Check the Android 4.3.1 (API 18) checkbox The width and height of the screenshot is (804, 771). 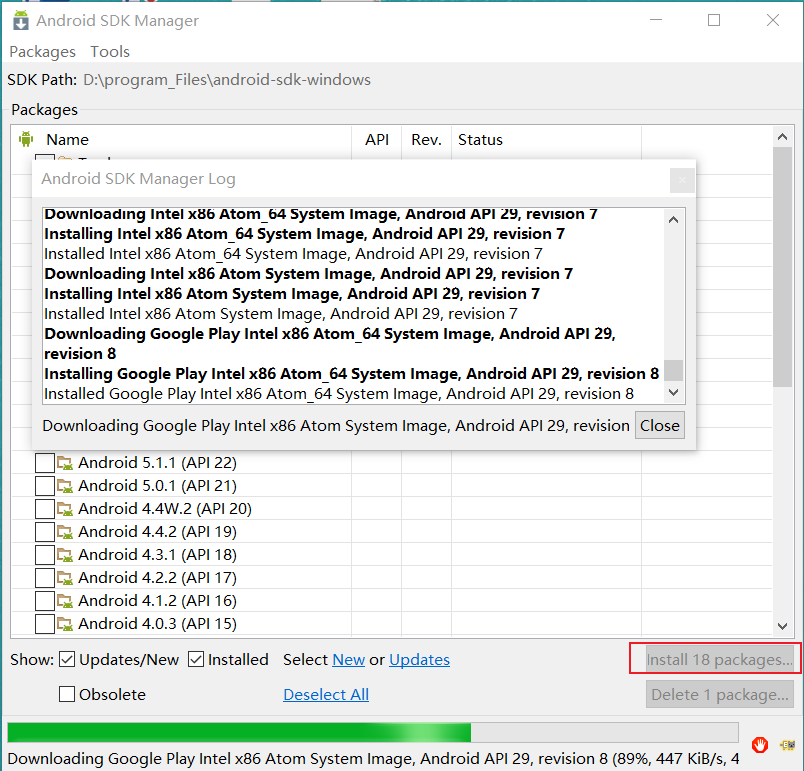pos(45,555)
